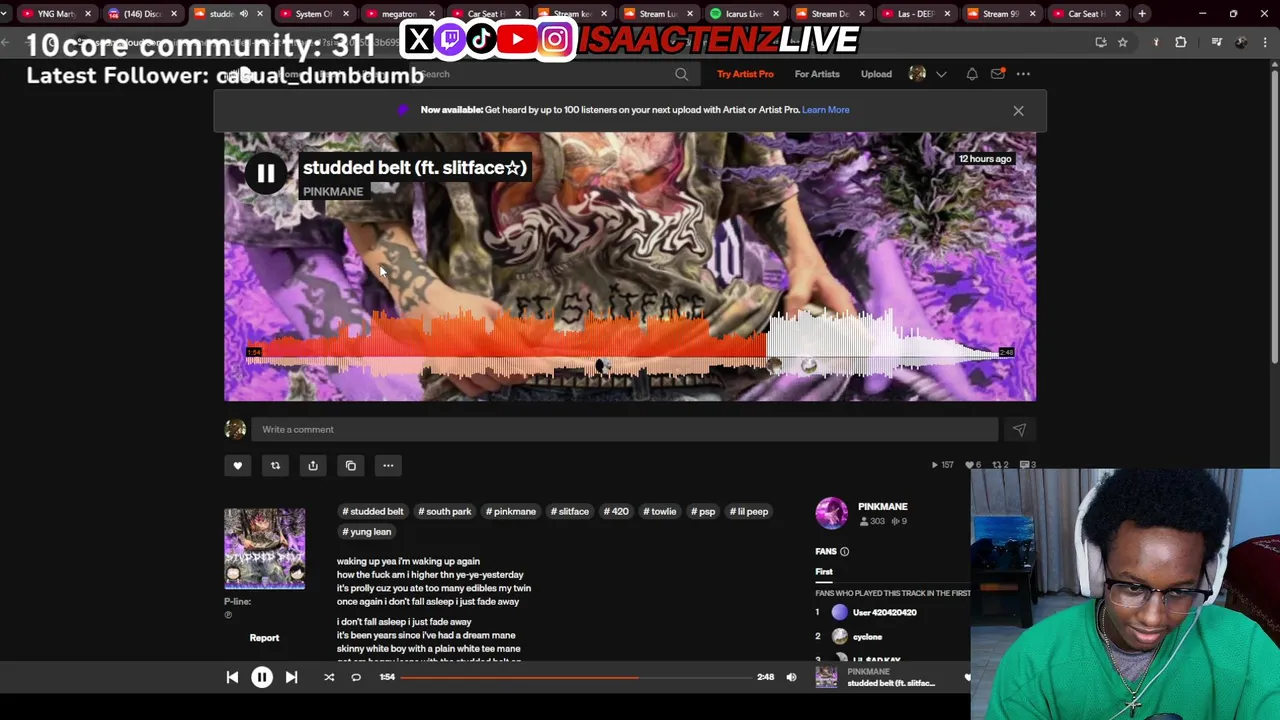Like the track with the heart button under the comment box

pos(237,465)
